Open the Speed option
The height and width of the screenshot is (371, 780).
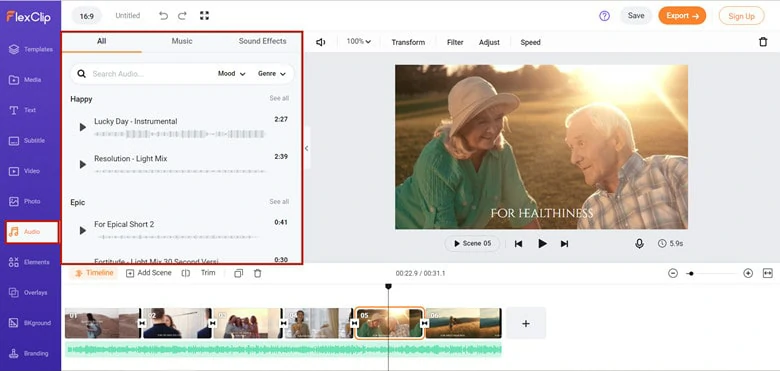[x=530, y=42]
